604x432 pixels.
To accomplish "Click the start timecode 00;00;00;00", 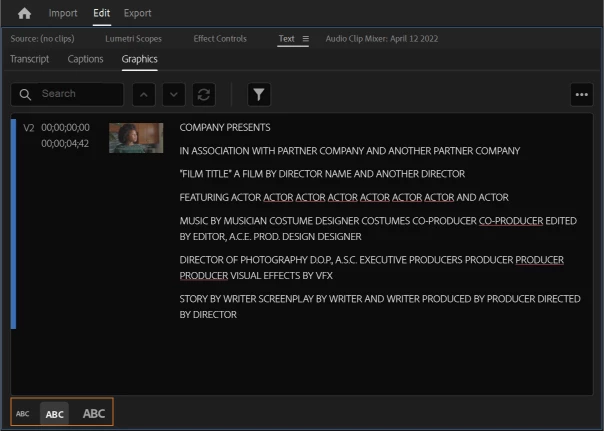I will pos(65,128).
